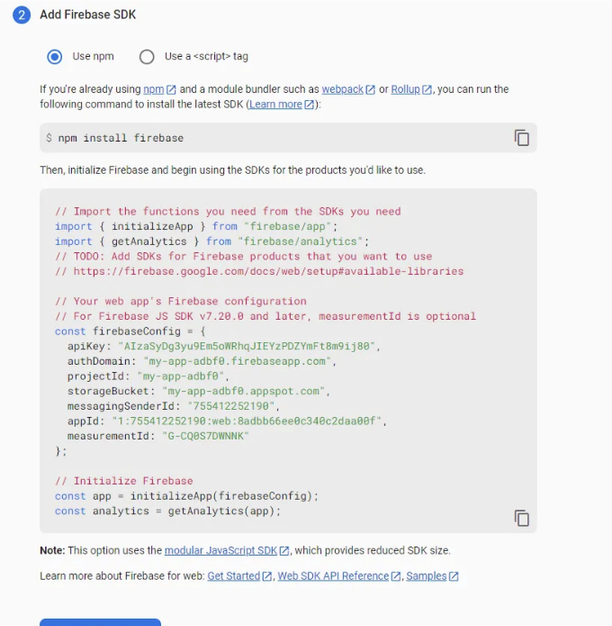612x626 pixels.
Task: Click the apiKey value string
Action: point(246,346)
